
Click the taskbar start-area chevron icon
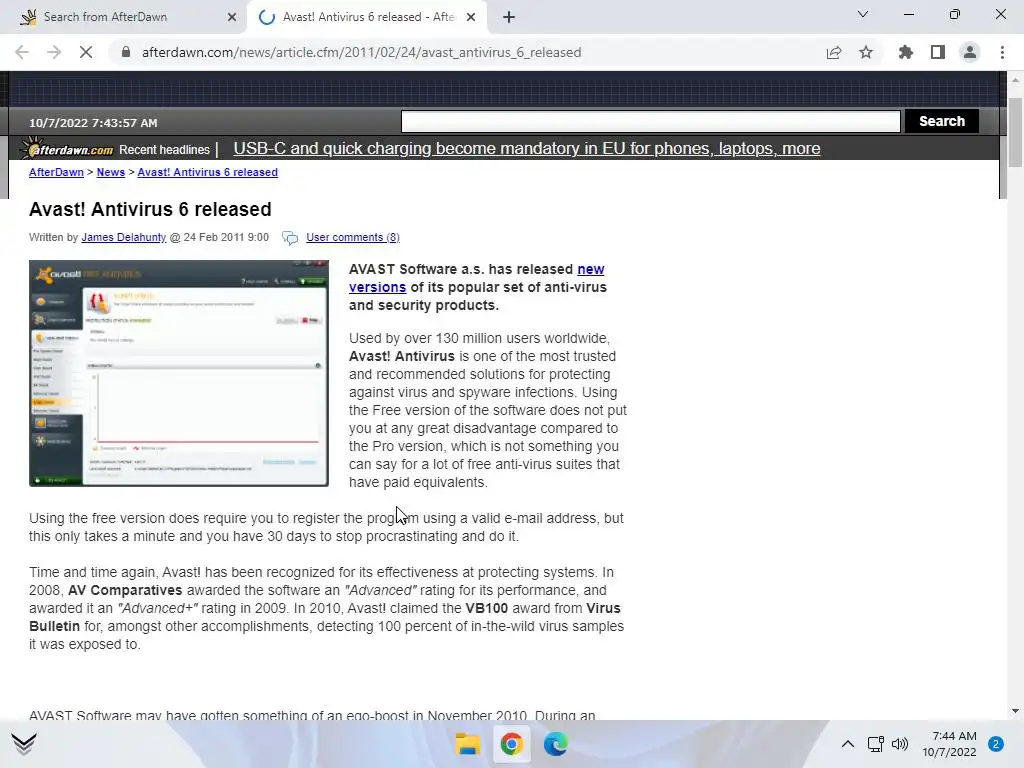click(24, 743)
